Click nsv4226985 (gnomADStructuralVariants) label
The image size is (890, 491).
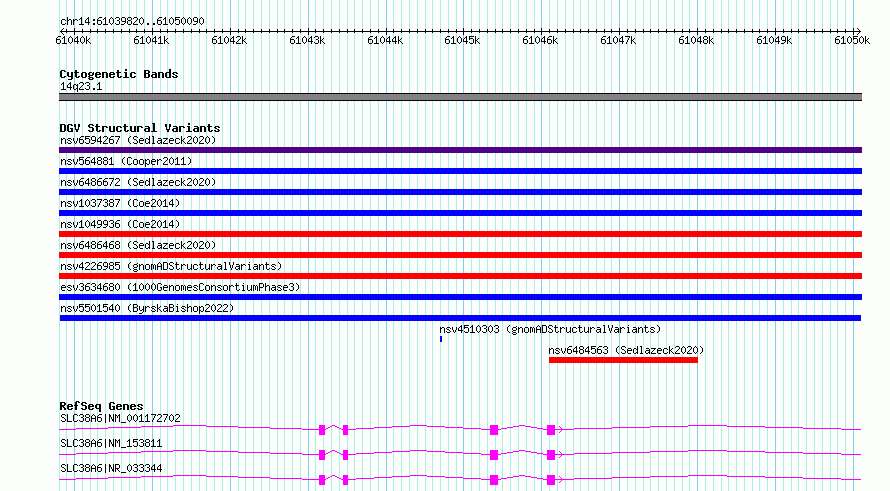(171, 266)
